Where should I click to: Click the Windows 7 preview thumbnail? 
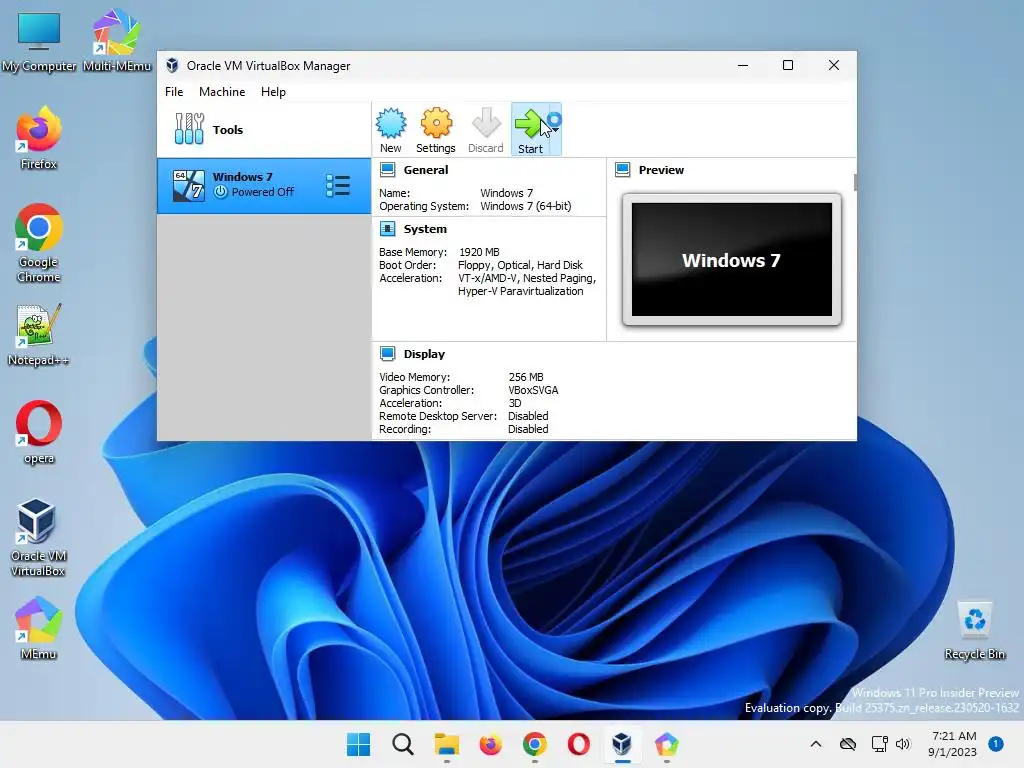(731, 259)
